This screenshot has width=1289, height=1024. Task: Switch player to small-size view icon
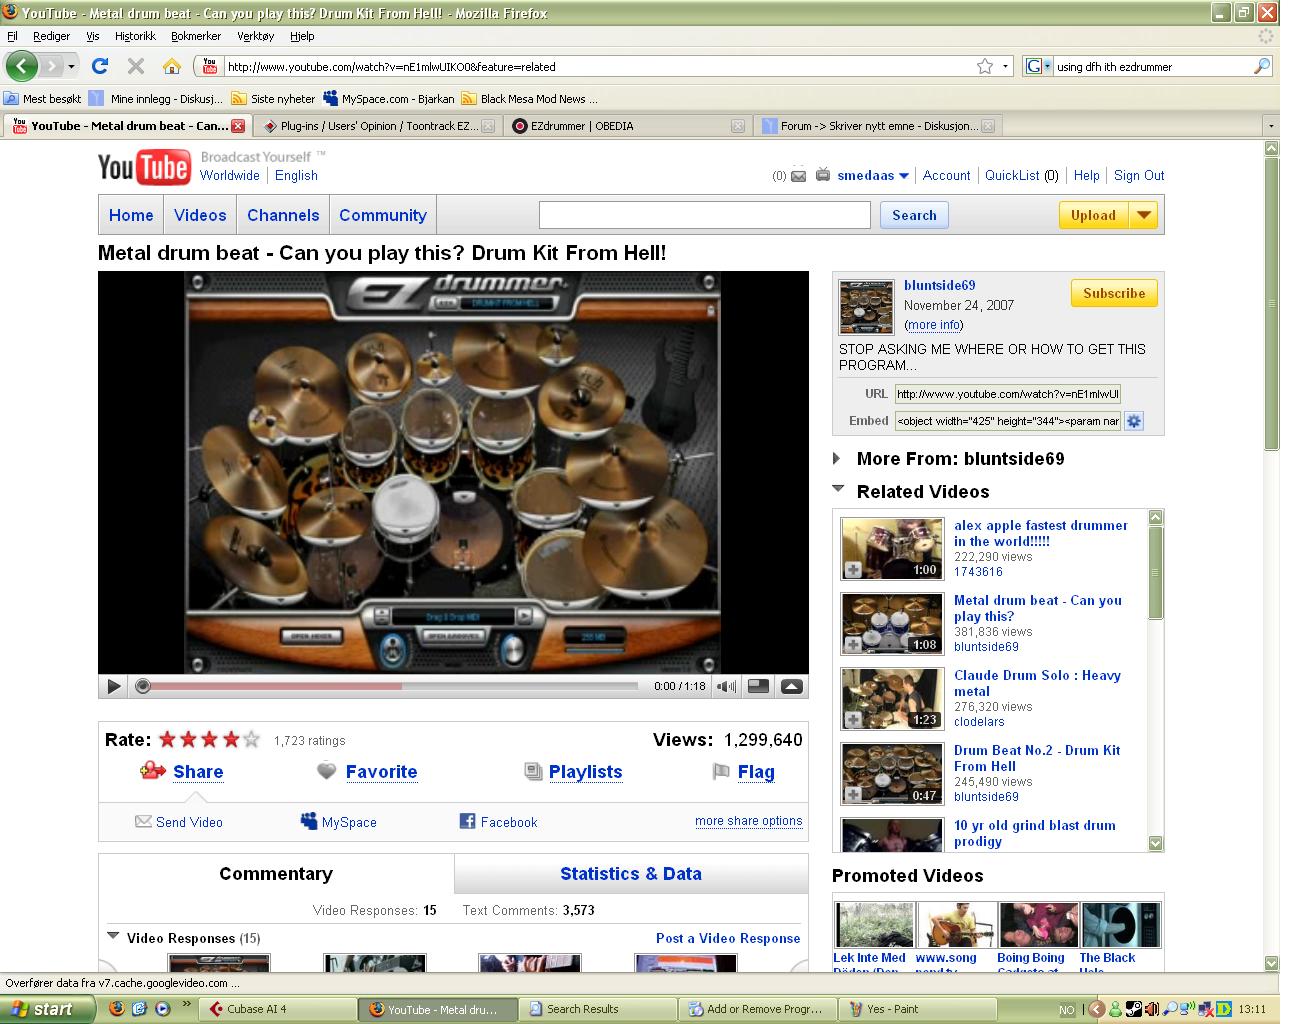[759, 686]
